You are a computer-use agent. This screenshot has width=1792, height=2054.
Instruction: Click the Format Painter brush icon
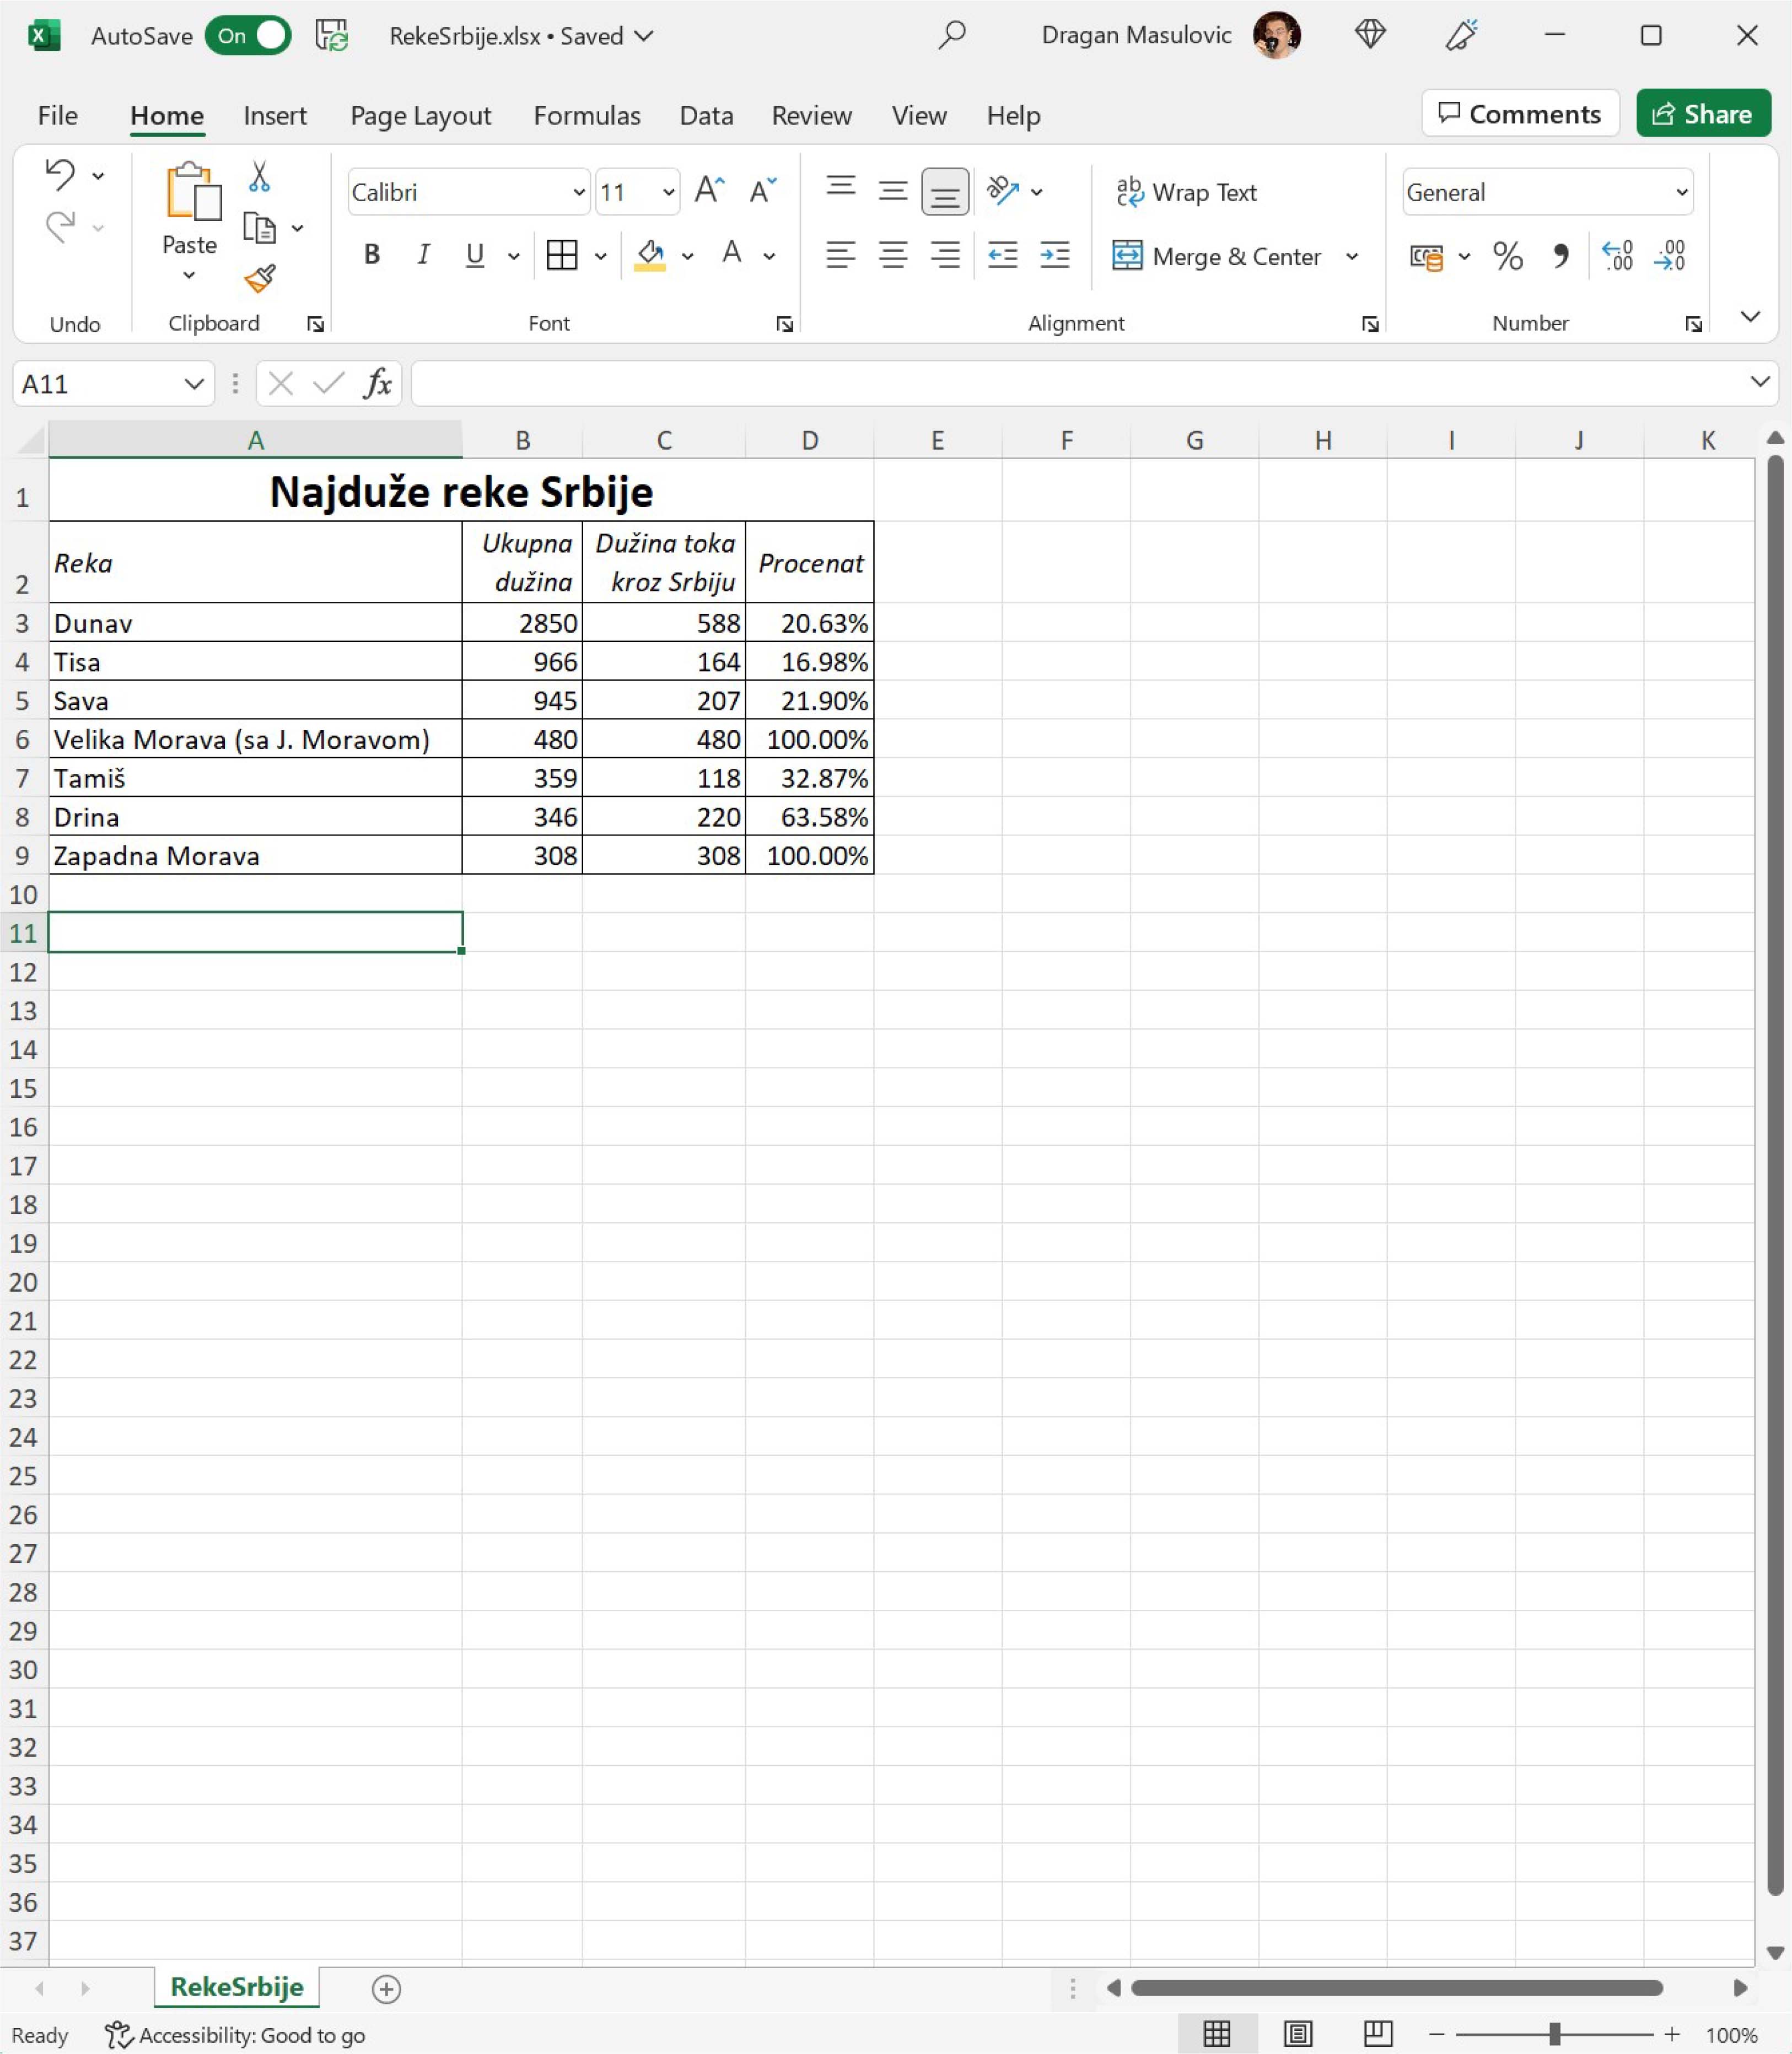[x=260, y=278]
